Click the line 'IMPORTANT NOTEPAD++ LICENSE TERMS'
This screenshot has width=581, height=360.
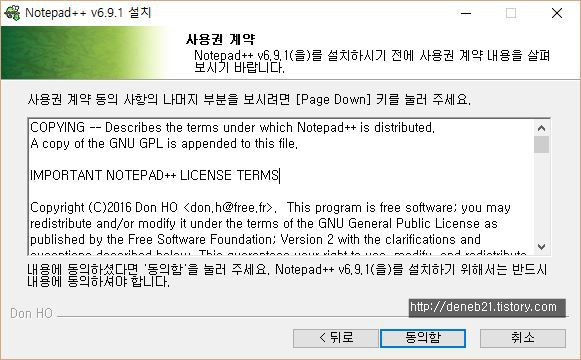click(x=155, y=175)
